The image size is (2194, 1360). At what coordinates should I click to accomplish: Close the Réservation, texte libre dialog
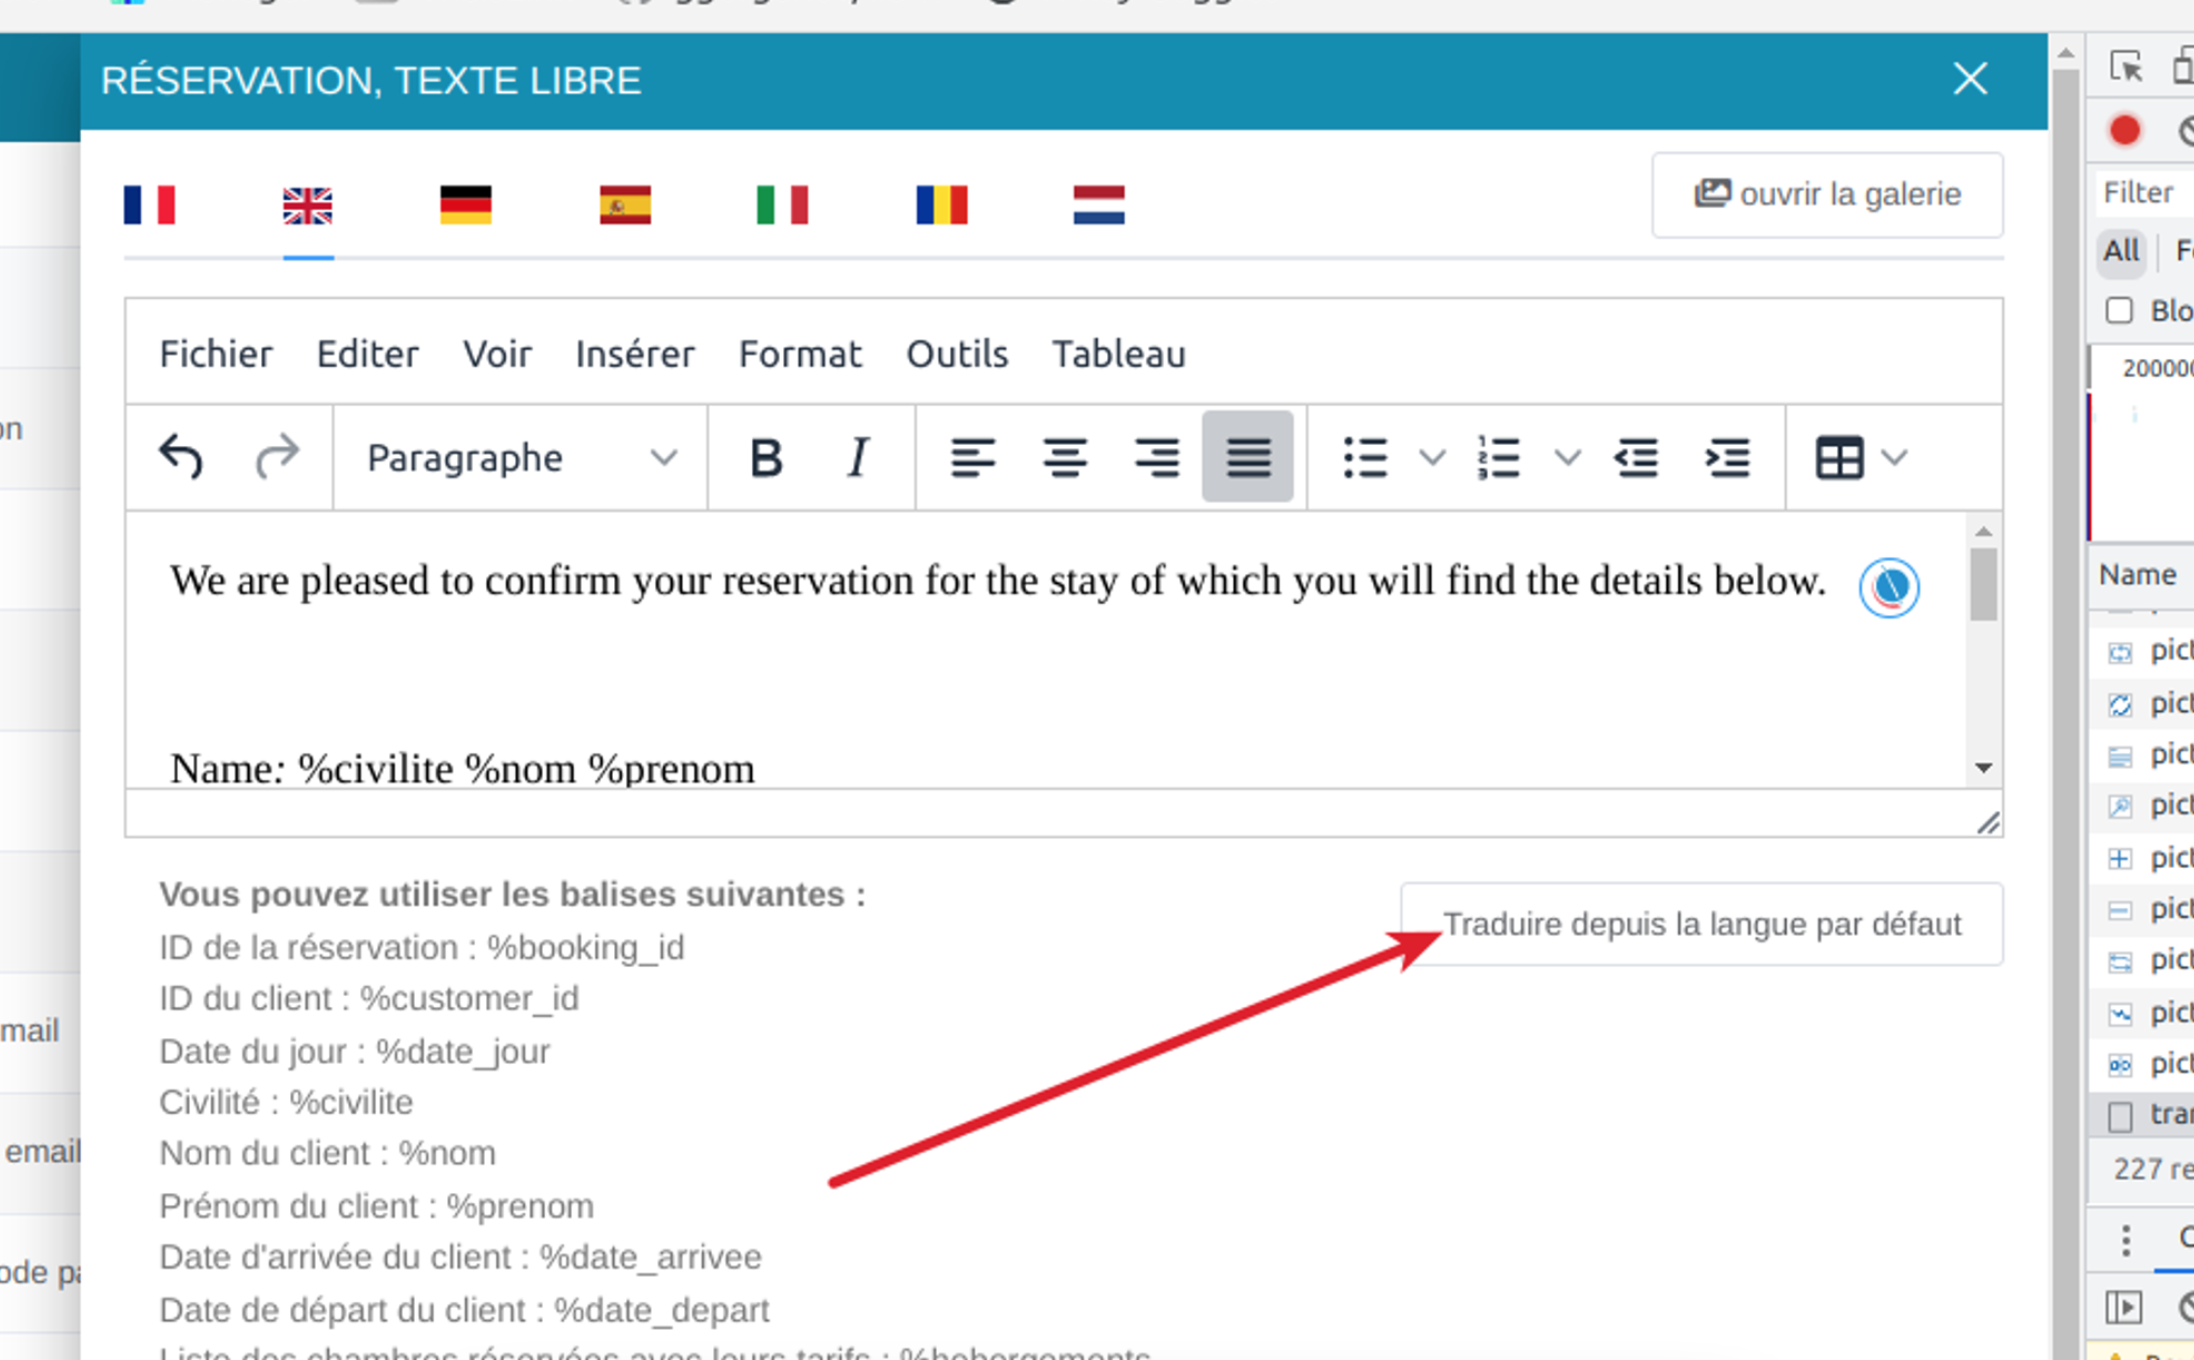(x=1970, y=79)
